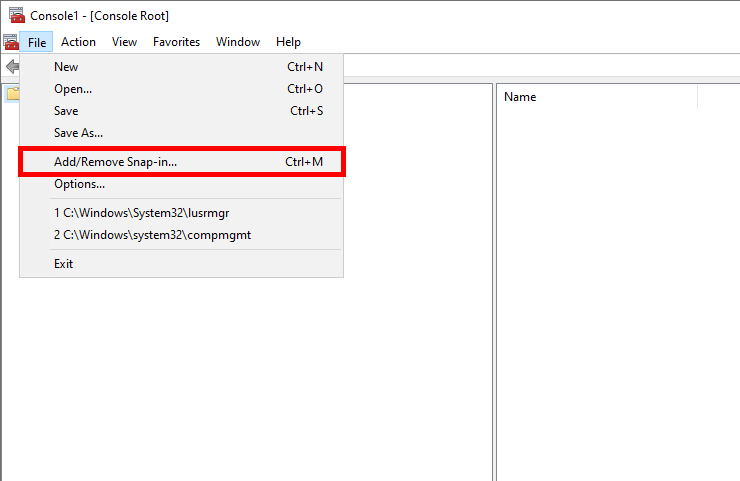Image resolution: width=740 pixels, height=481 pixels.
Task: Click Exit in the File menu
Action: pyautogui.click(x=63, y=264)
